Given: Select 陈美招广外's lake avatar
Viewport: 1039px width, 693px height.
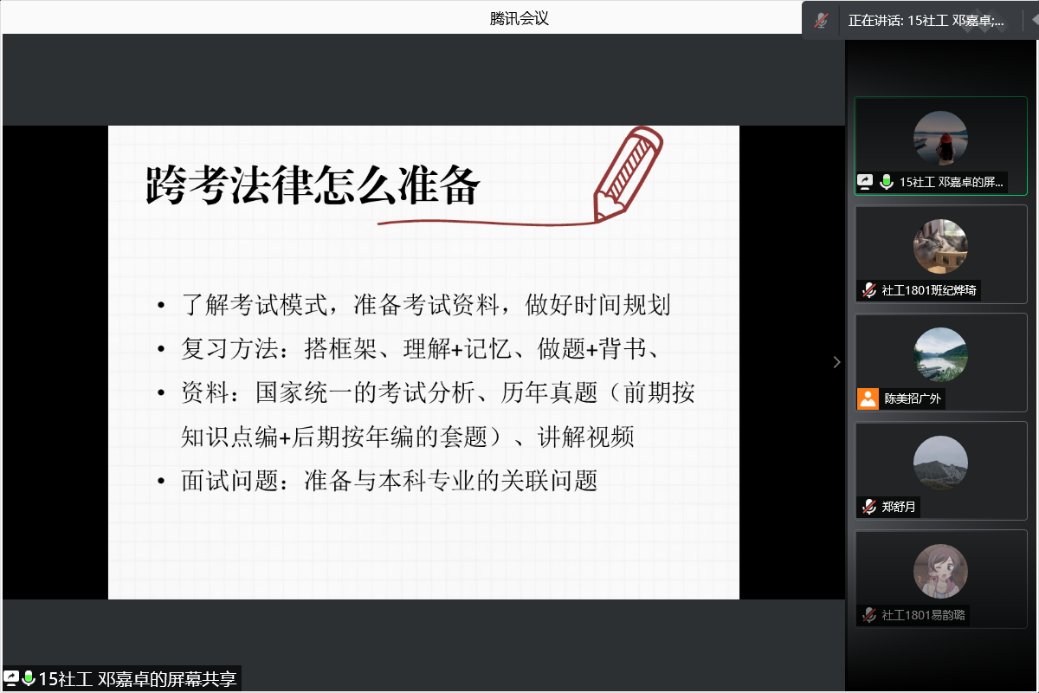Looking at the screenshot, I should (x=940, y=354).
